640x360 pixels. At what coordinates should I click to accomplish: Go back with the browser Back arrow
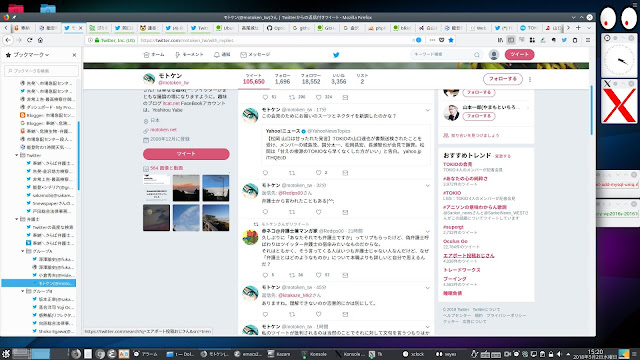point(8,40)
